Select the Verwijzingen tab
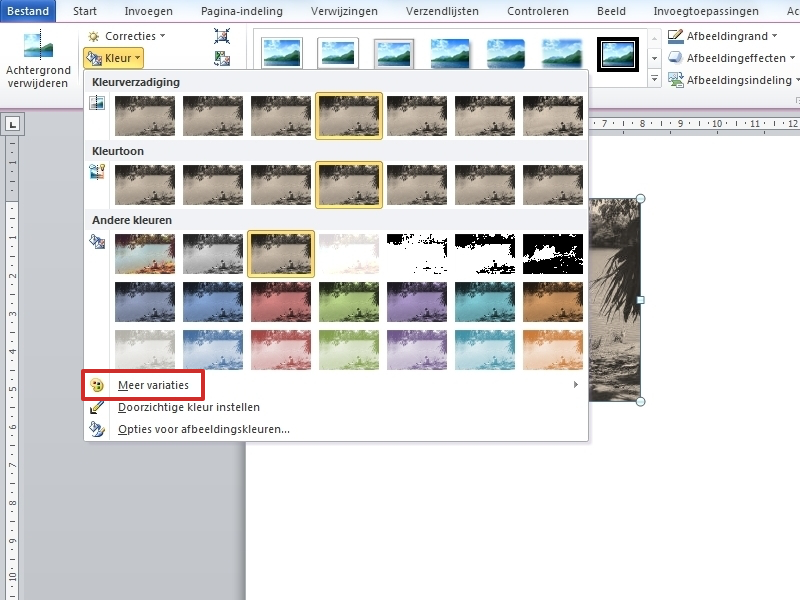 [x=344, y=11]
